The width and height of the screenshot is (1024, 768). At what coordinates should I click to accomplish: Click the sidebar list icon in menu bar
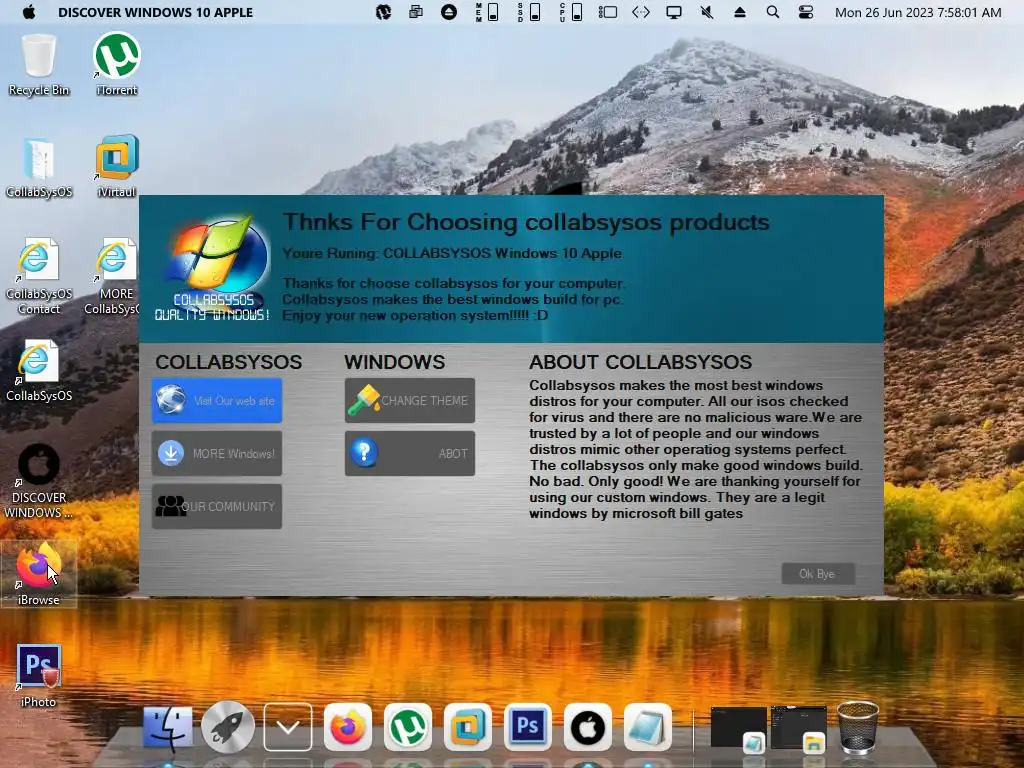(x=607, y=12)
